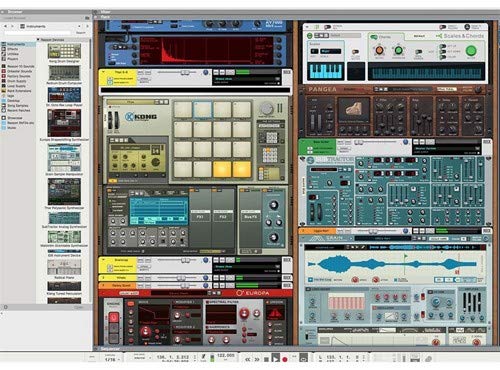This screenshot has height=370, width=500.
Task: Adjust the green mix channel fader
Action: [x=359, y=142]
